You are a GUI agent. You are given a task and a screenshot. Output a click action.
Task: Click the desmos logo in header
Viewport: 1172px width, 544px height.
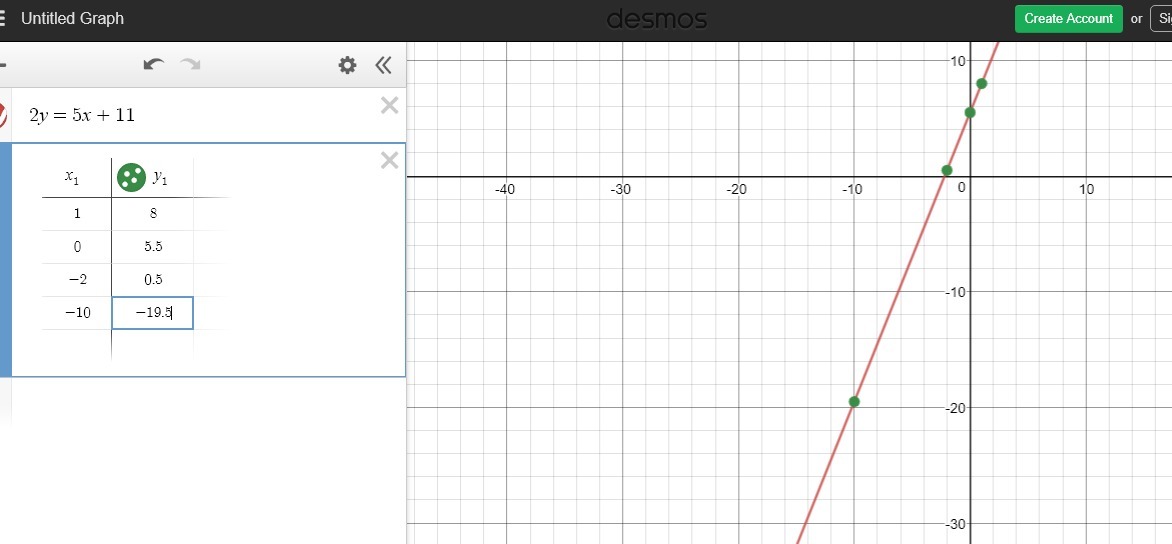tap(657, 19)
